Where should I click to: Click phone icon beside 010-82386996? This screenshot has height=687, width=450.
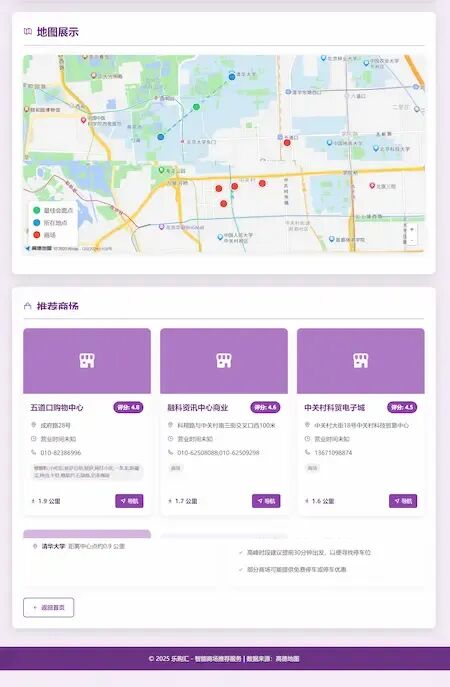click(33, 452)
